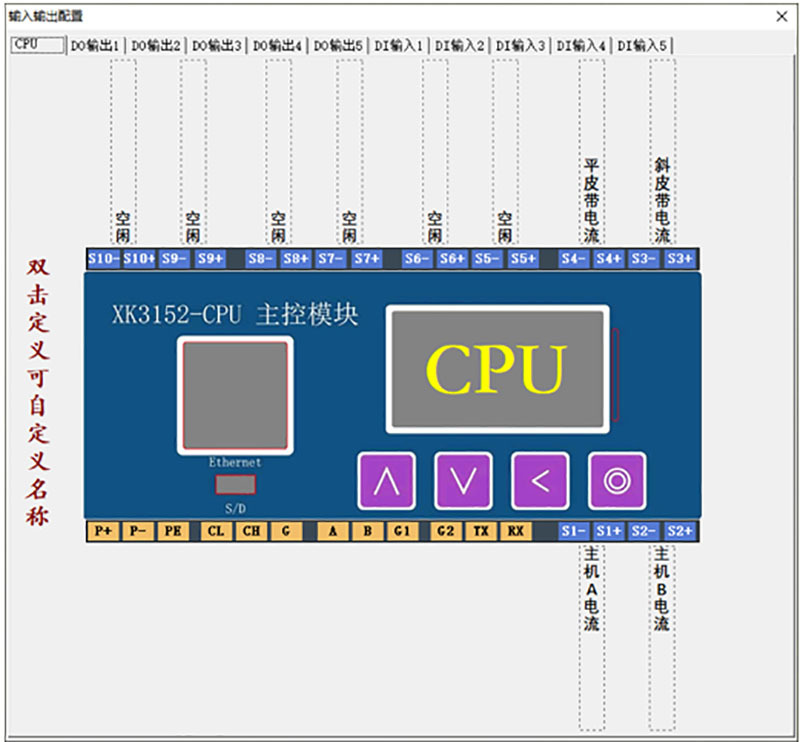
Task: Click the RX terminal
Action: coord(516,531)
